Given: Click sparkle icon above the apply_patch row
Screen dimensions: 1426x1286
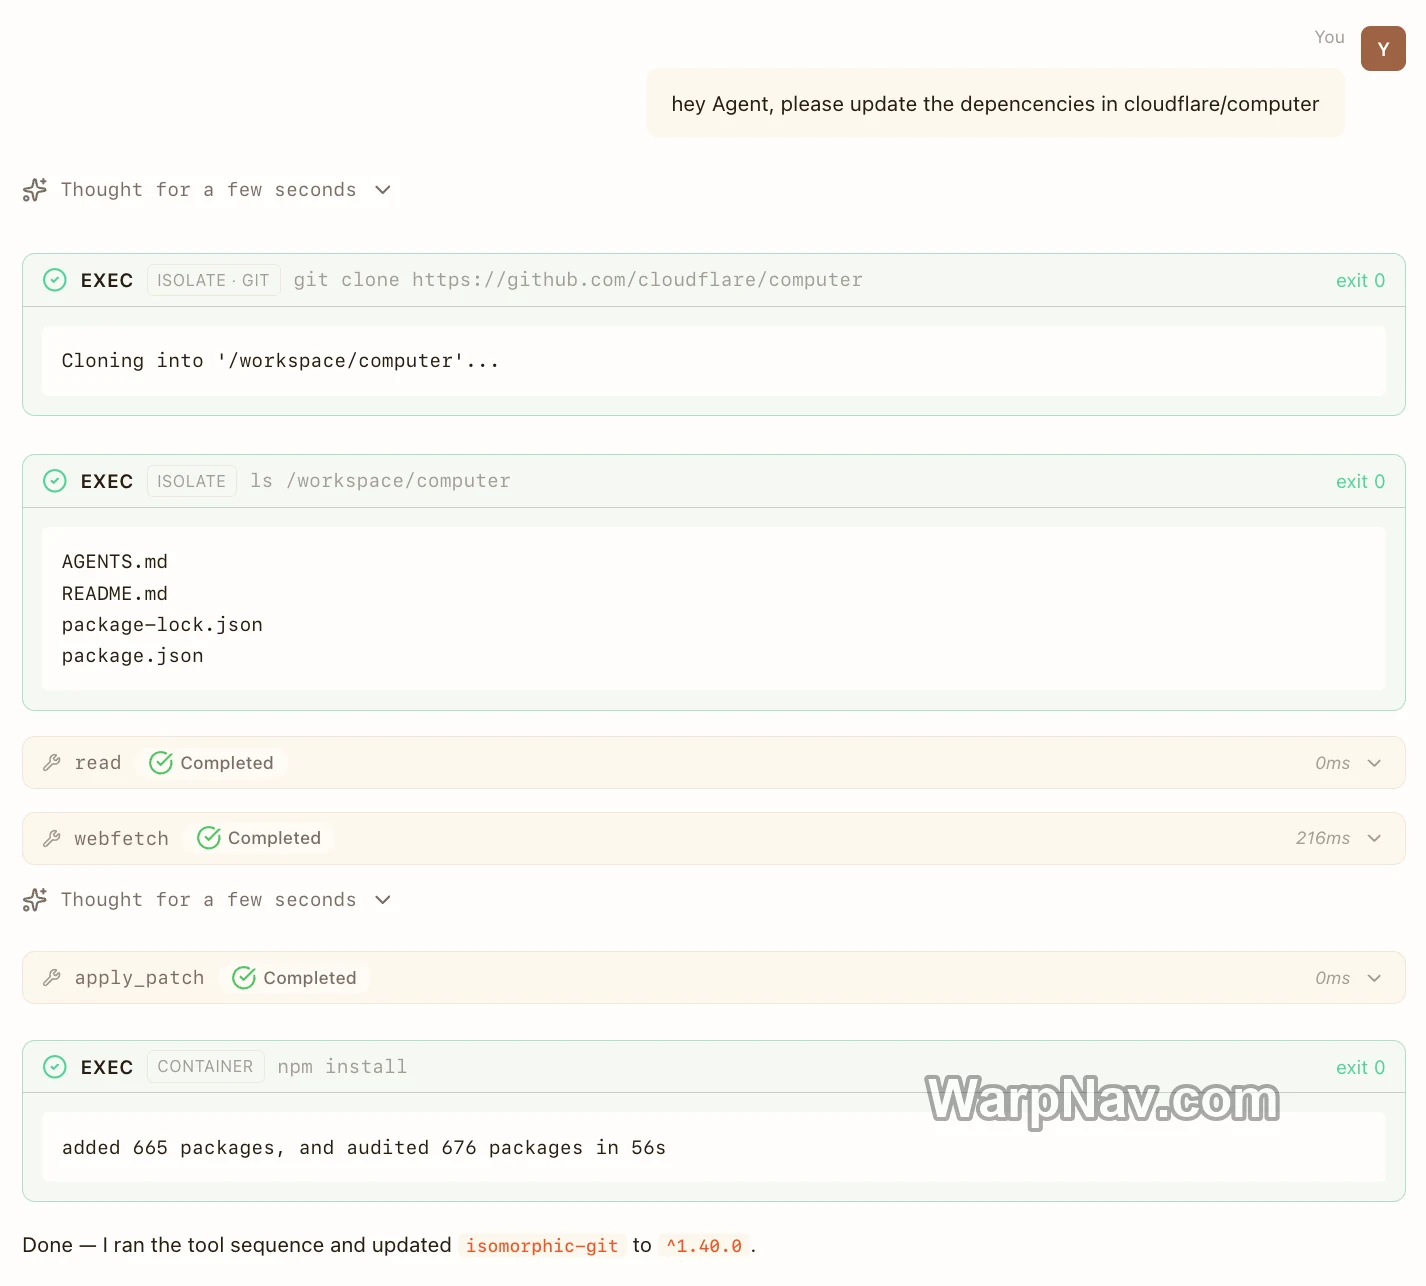Looking at the screenshot, I should click(35, 900).
